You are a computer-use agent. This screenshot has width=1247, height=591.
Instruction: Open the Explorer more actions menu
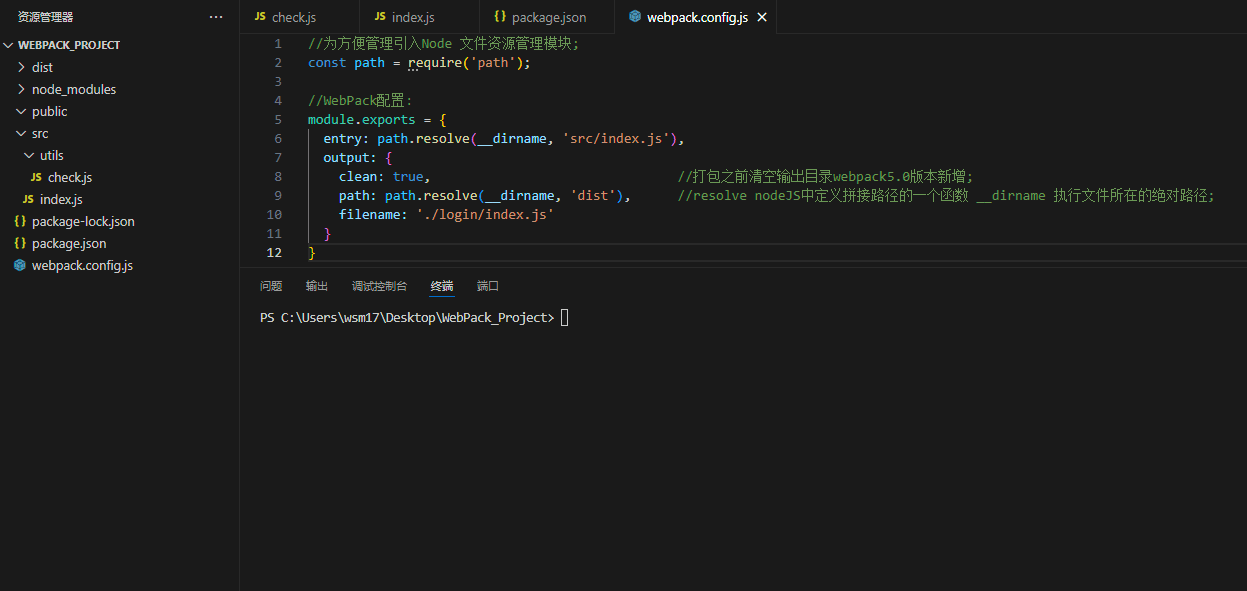click(216, 16)
